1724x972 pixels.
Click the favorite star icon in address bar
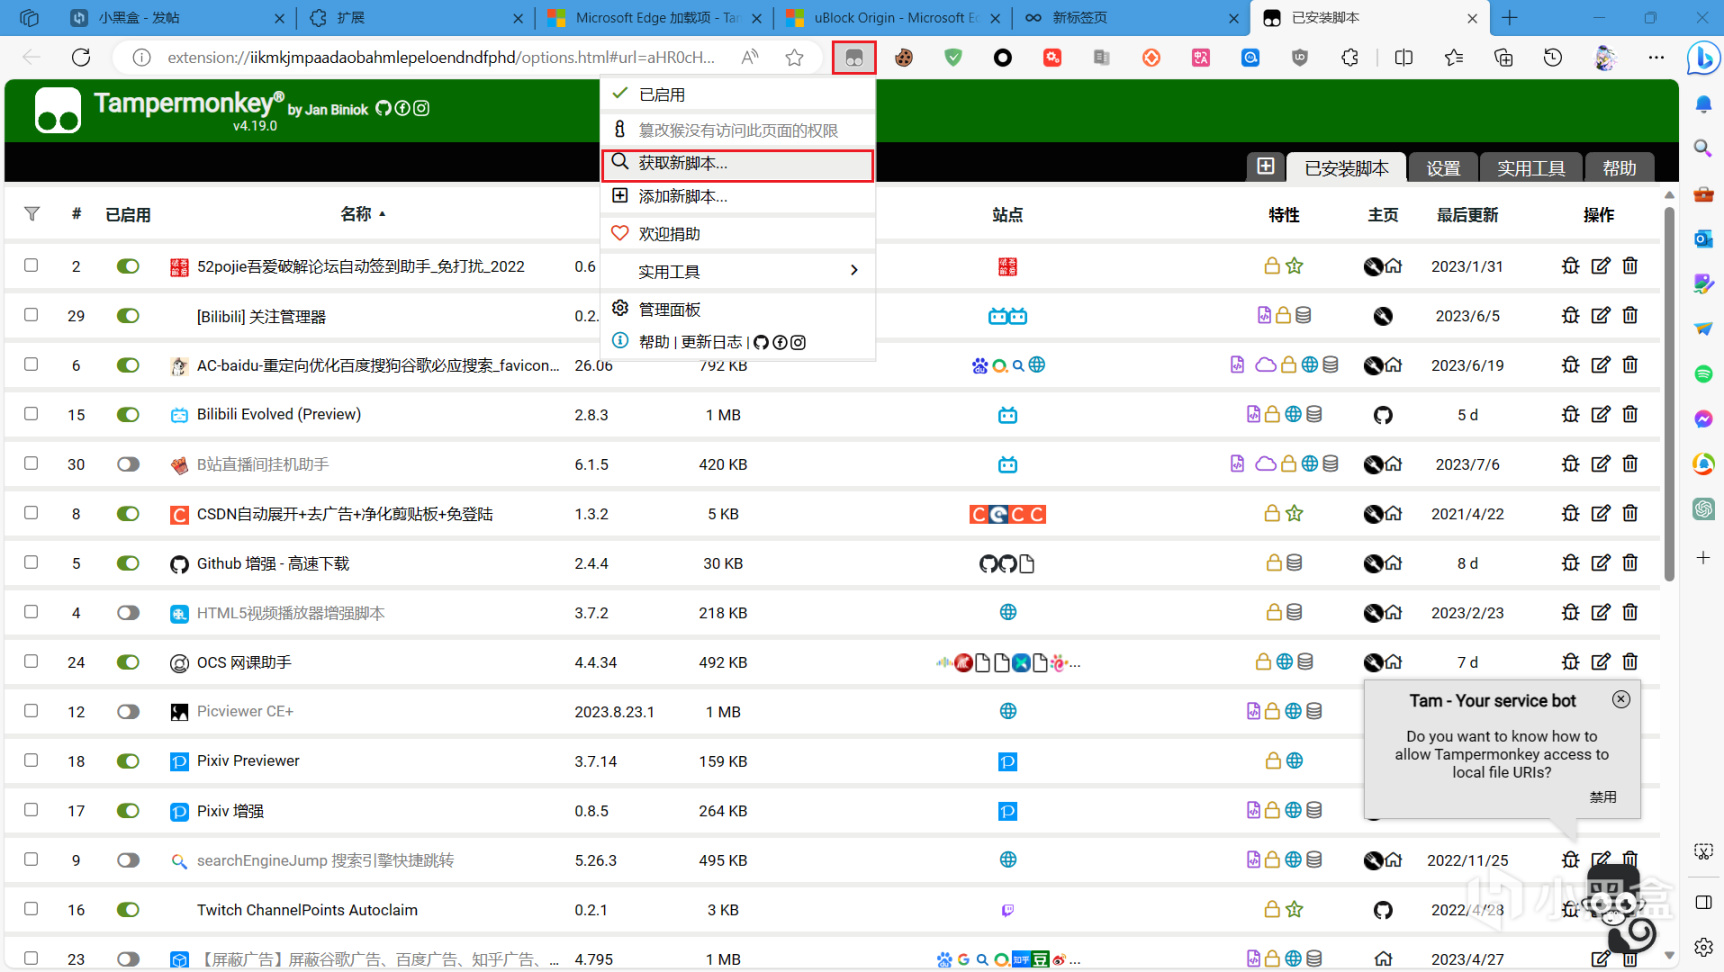point(795,58)
